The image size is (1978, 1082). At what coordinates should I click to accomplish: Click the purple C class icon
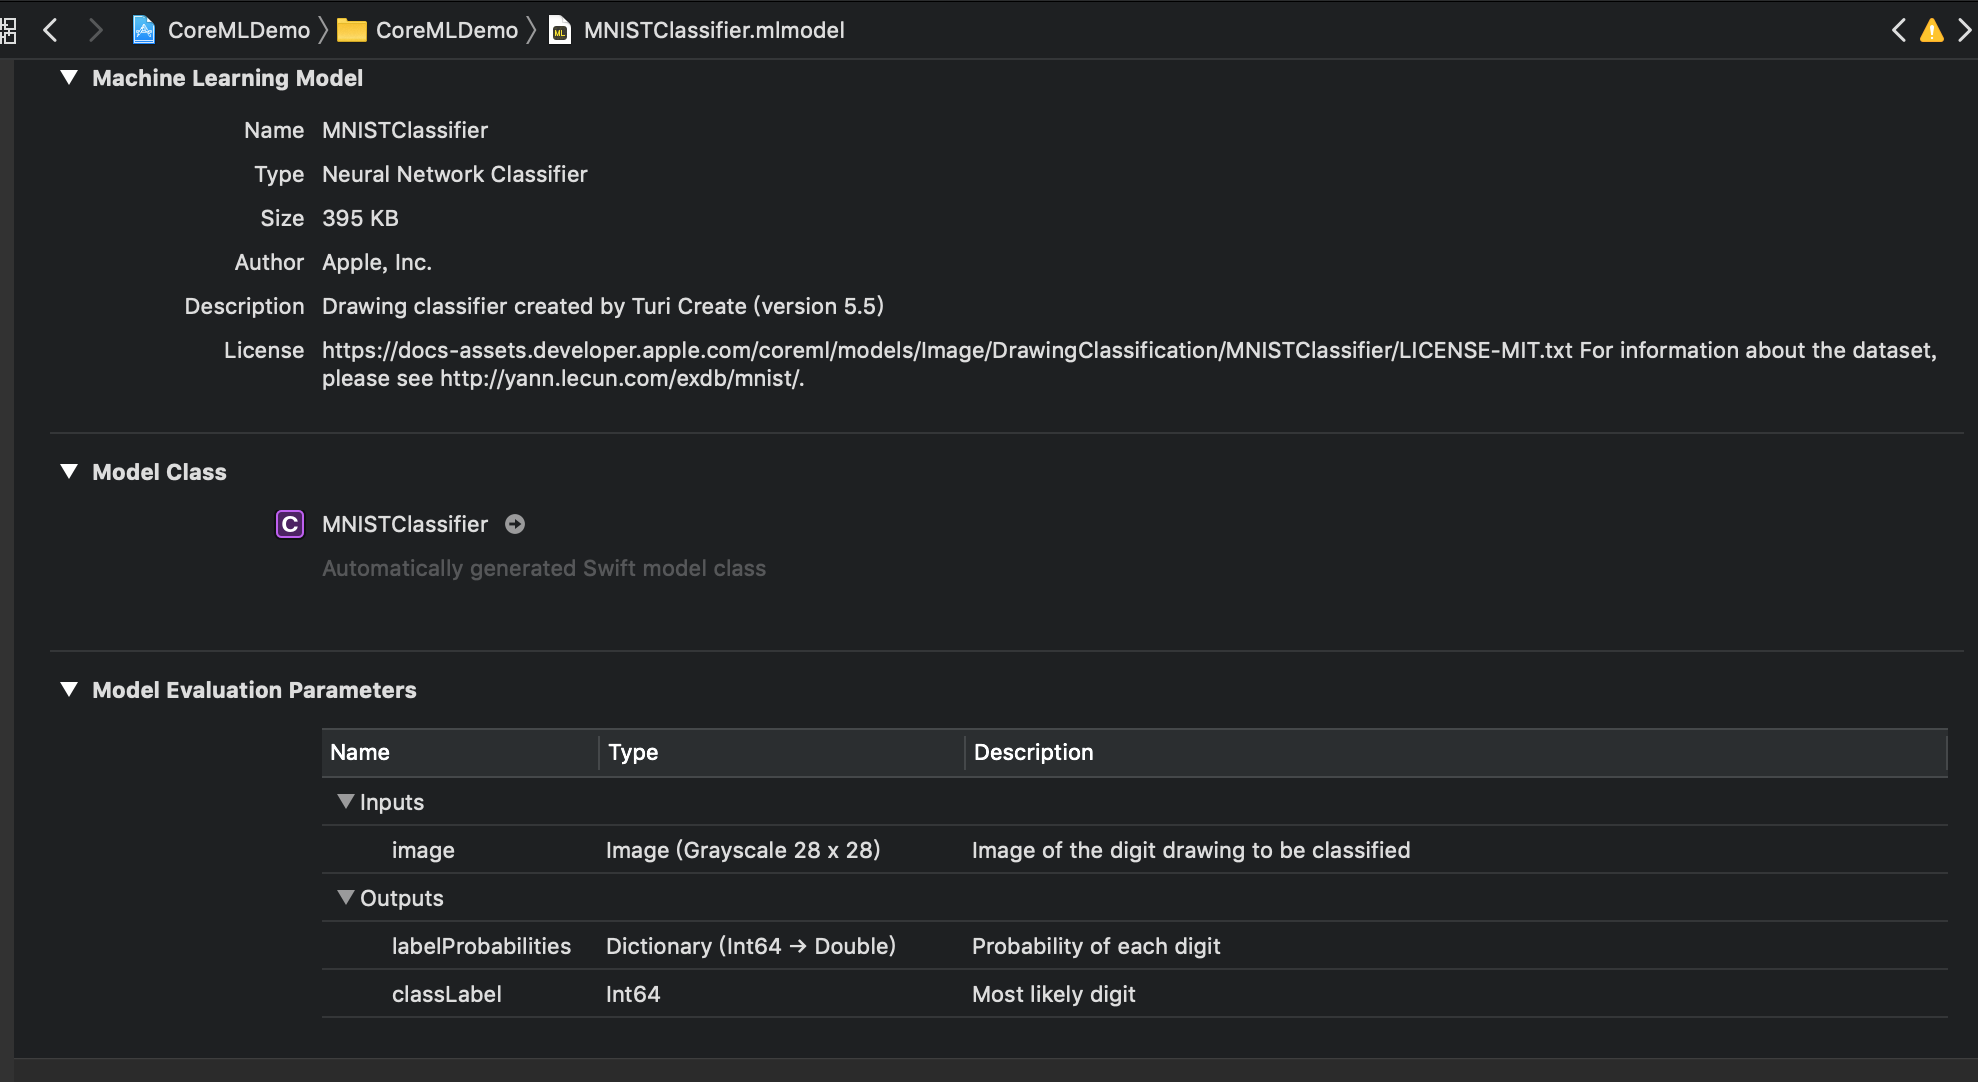click(290, 524)
